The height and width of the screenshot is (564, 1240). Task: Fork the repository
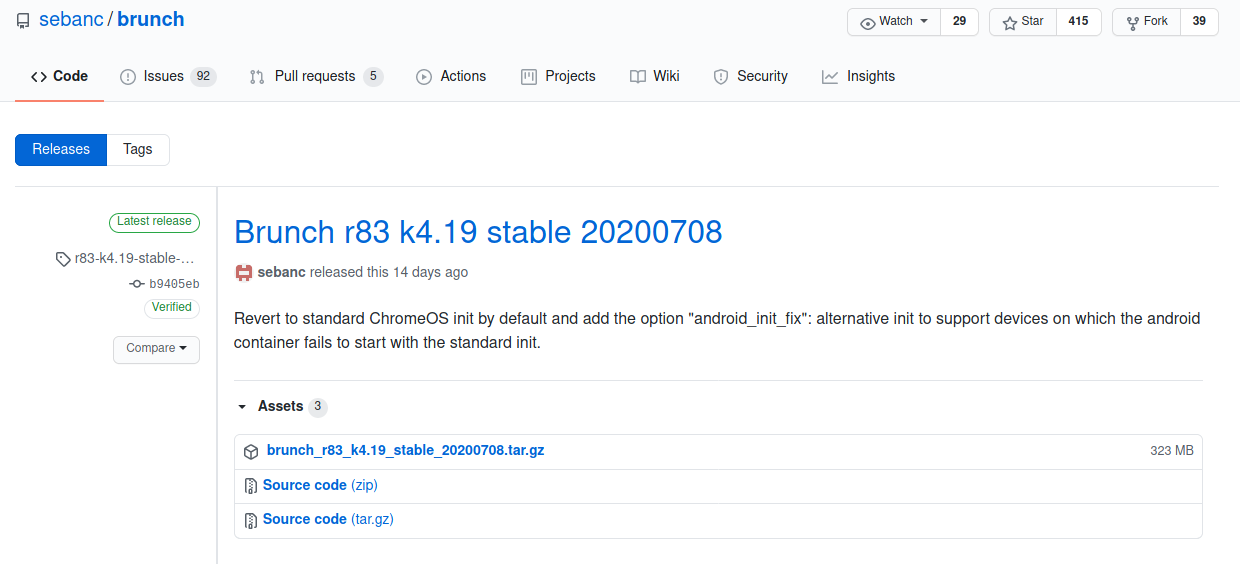[1146, 22]
